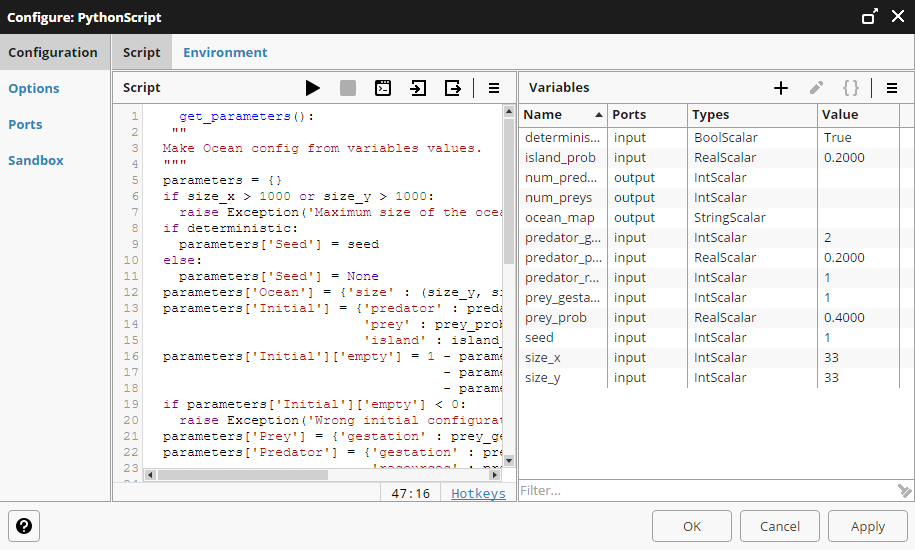915x550 pixels.
Task: Click the code editor vertical scrollbar thumb
Action: 509,190
